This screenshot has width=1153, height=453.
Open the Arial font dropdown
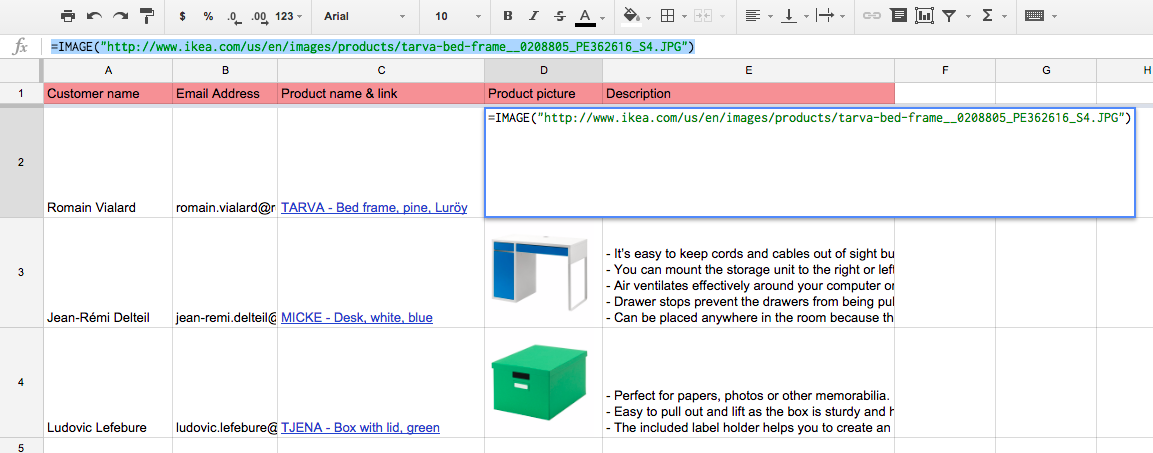point(365,16)
